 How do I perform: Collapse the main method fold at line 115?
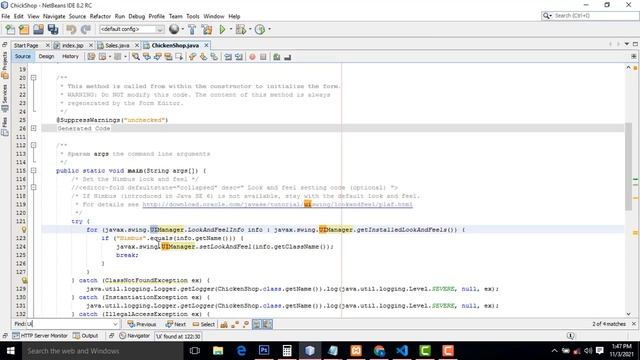(33, 171)
